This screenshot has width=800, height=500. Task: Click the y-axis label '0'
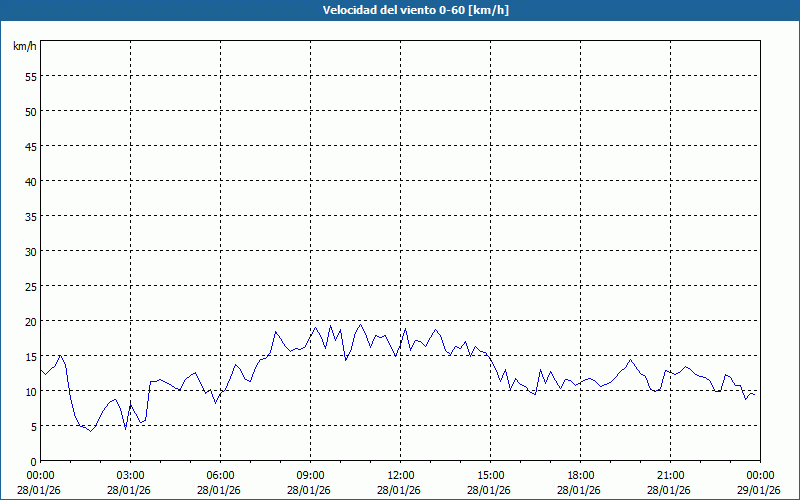coord(34,462)
